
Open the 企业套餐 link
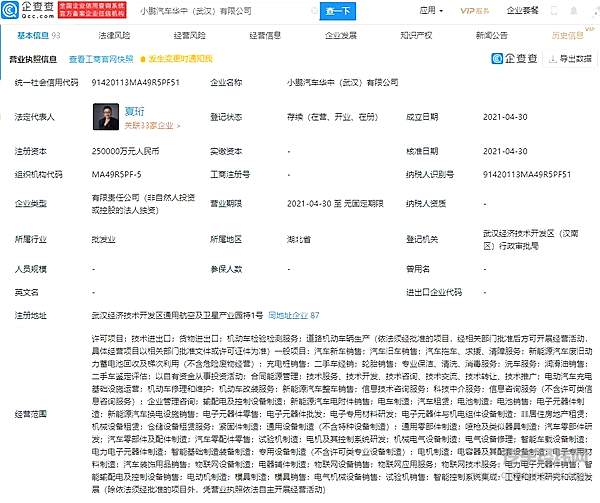tap(522, 11)
